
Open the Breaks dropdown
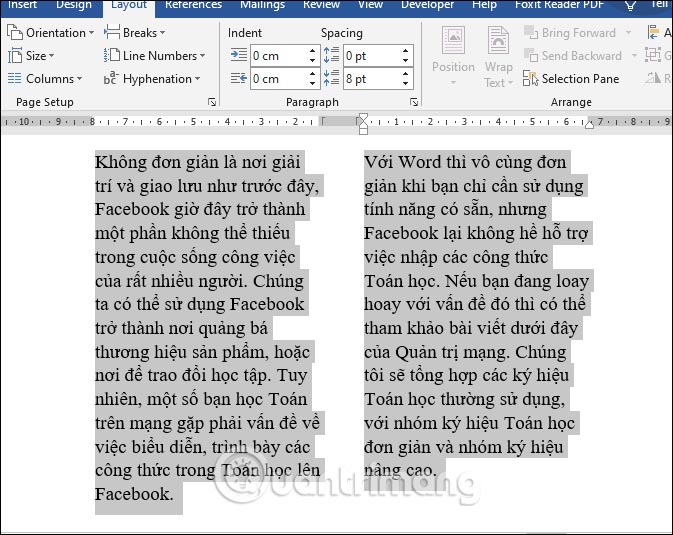click(134, 33)
